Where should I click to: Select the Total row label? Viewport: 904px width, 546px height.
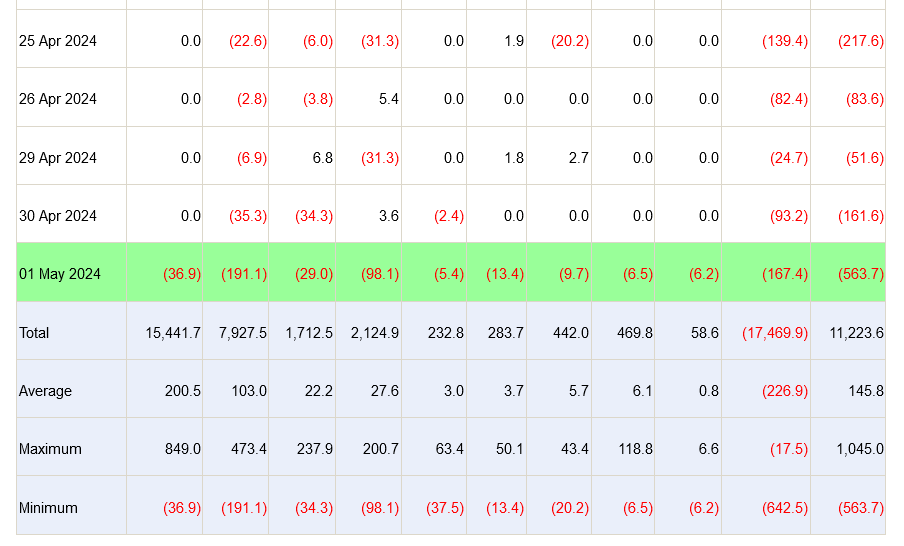tap(34, 333)
